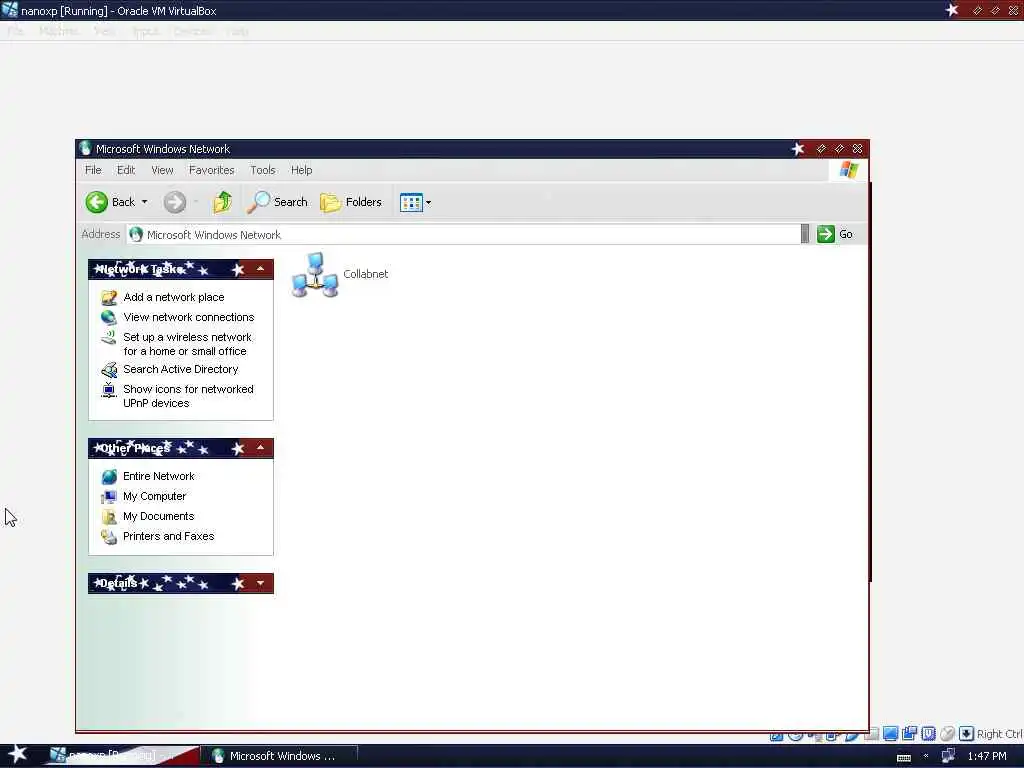Click Search Active Directory link

[x=180, y=369]
